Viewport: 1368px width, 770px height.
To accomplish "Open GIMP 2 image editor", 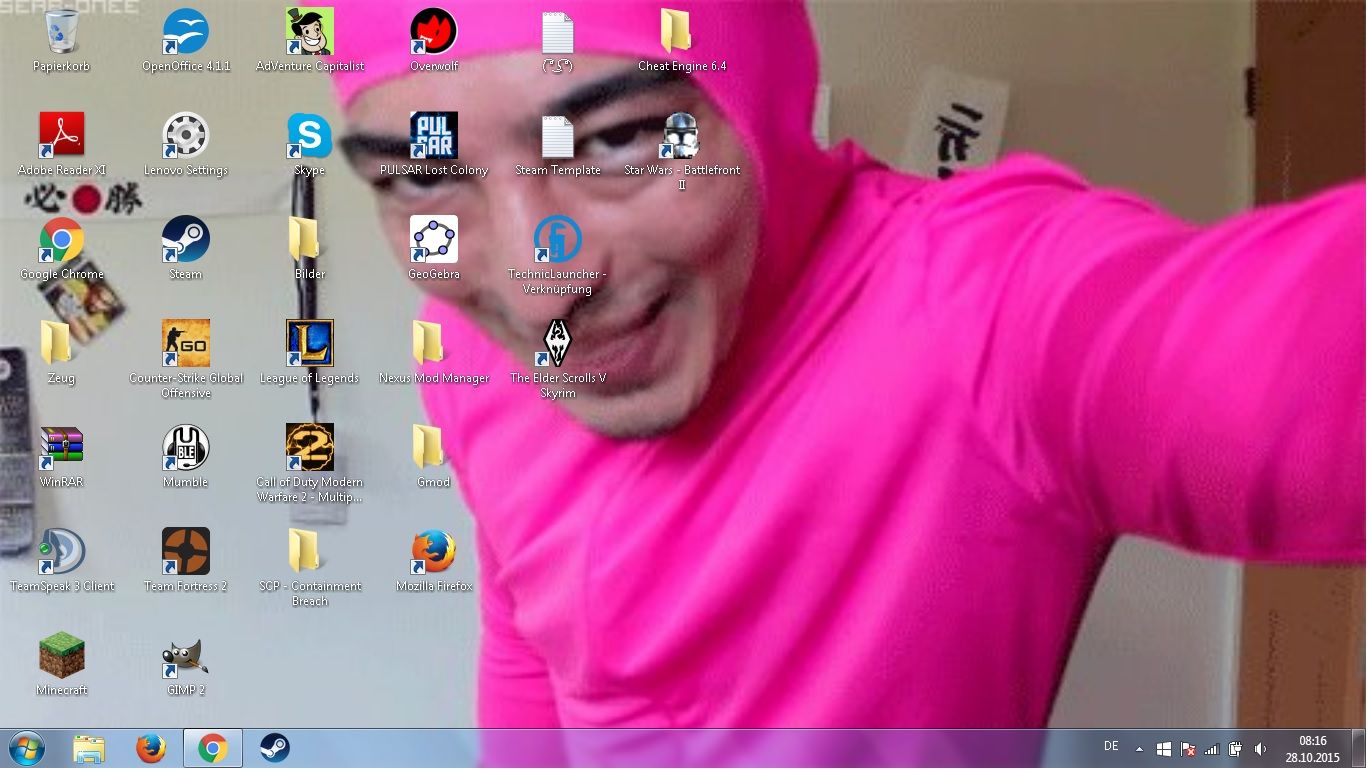I will point(185,657).
